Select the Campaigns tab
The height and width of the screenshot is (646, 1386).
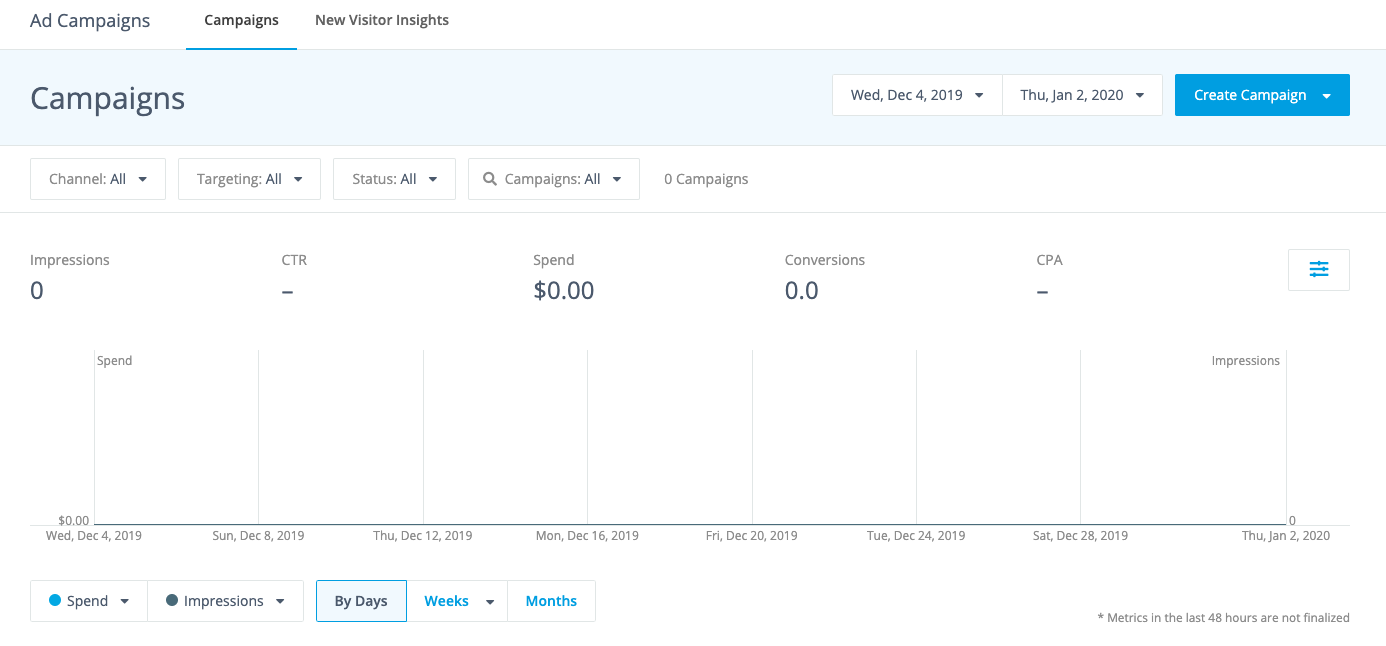(x=241, y=20)
